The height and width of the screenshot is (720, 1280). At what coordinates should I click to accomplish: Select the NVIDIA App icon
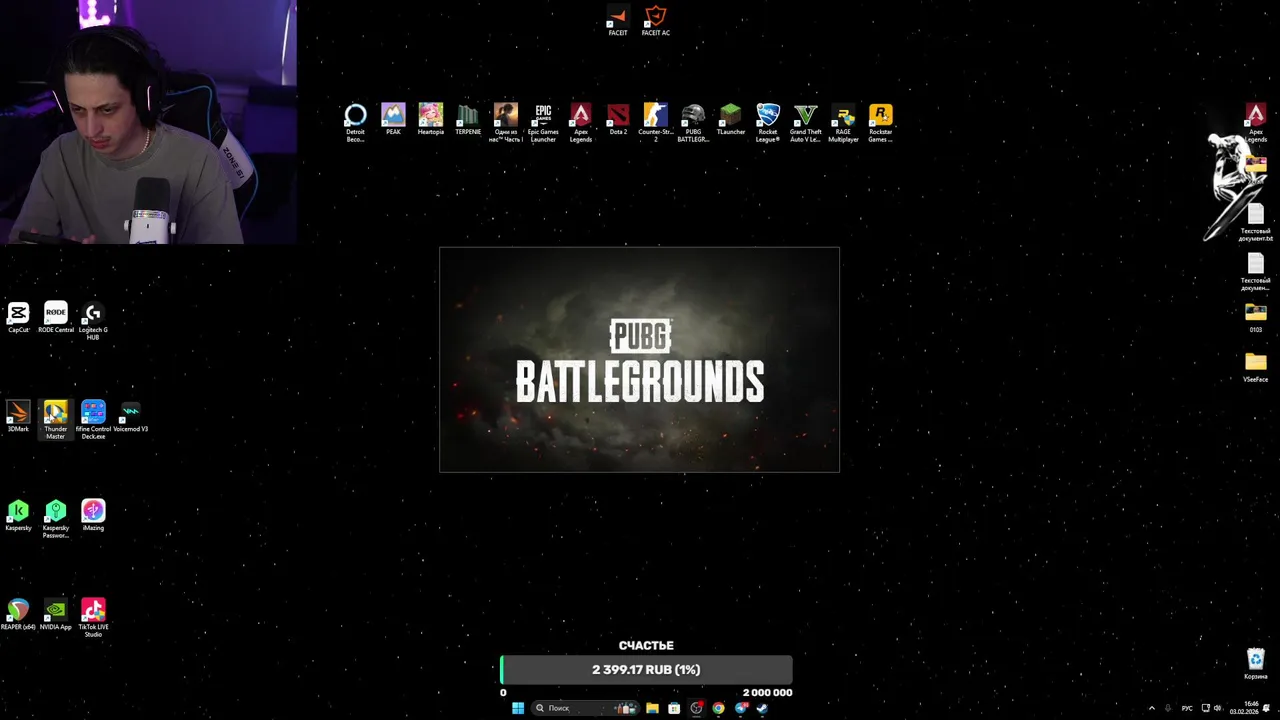pos(56,615)
